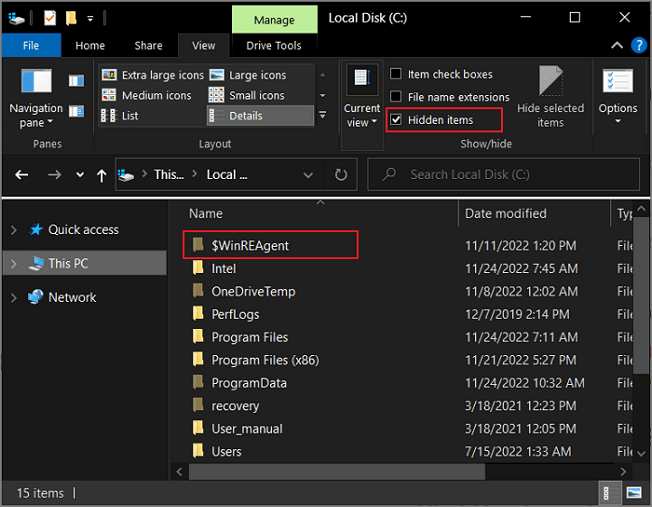Click the Manage contextual tab
Screen dimensions: 652x507
tap(274, 20)
